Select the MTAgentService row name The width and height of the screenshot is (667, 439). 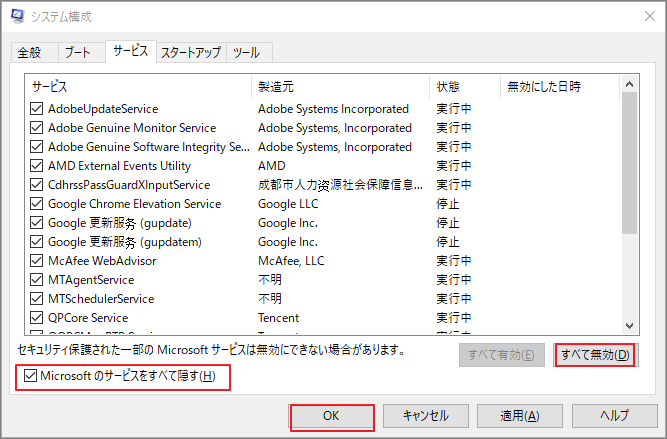pyautogui.click(x=91, y=280)
